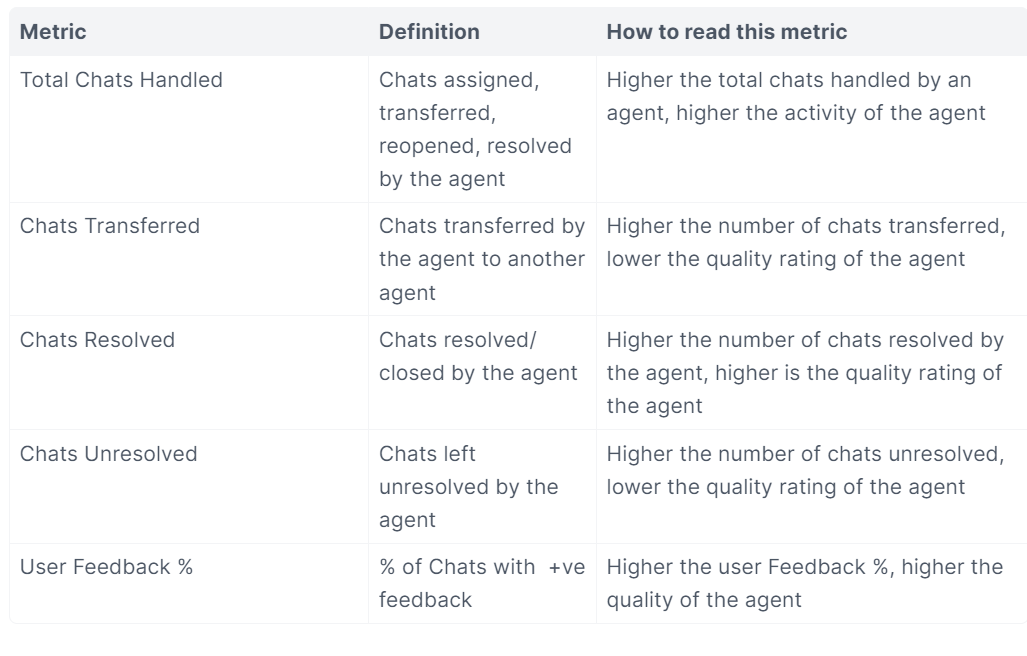Click the 'How to read this metric' header
The height and width of the screenshot is (656, 1027).
click(727, 32)
